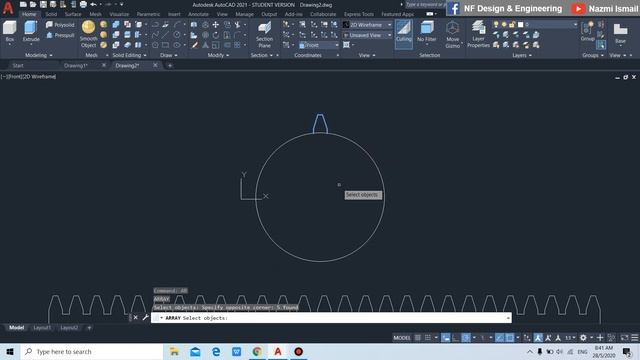Open the Annotate ribbon tab
The height and width of the screenshot is (360, 640).
pyautogui.click(x=198, y=14)
